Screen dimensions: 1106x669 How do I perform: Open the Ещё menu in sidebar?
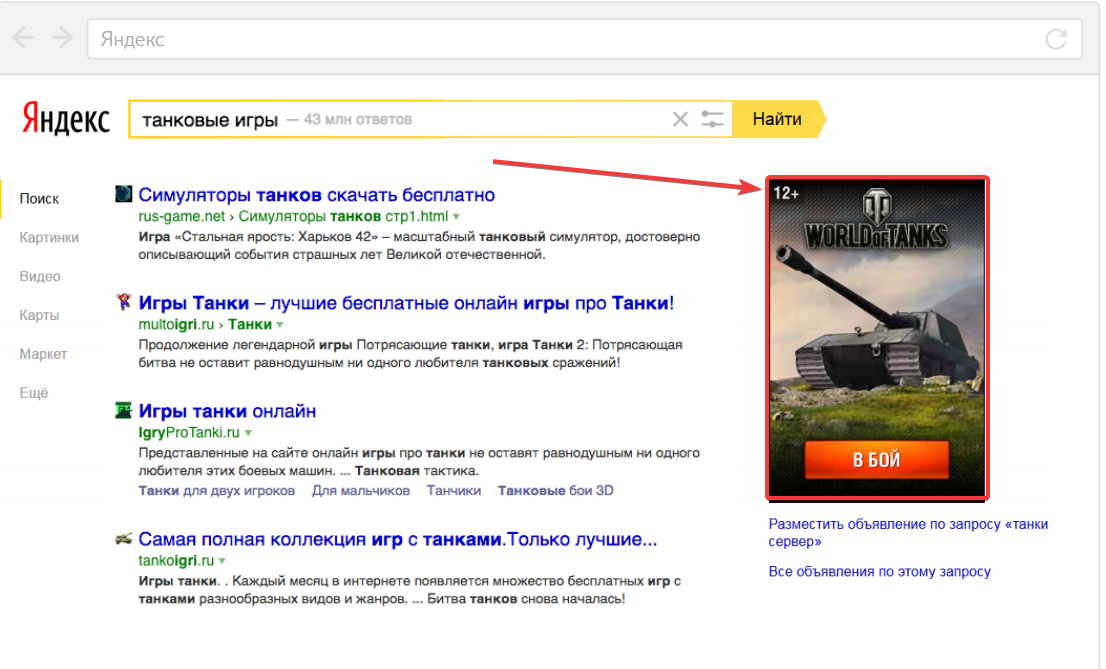(34, 393)
